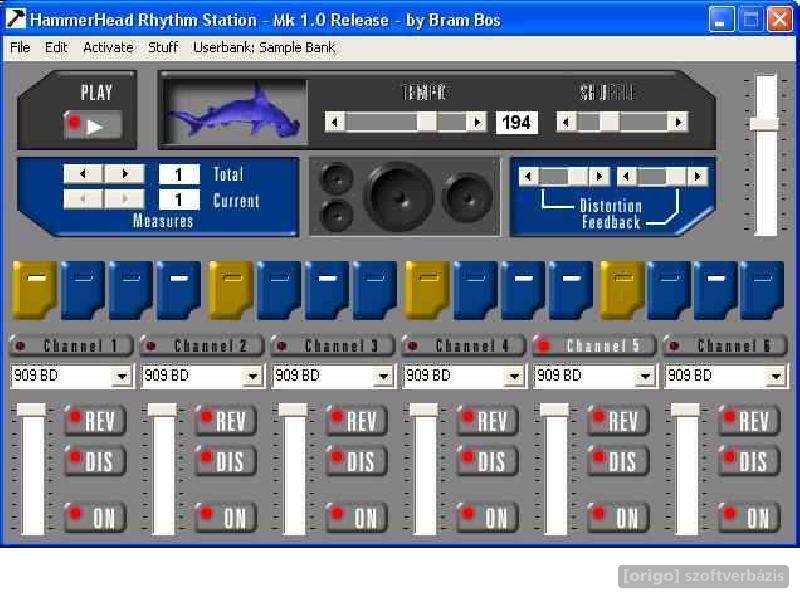800x600 pixels.
Task: Toggle the yellow step pad 5
Action: pyautogui.click(x=231, y=290)
